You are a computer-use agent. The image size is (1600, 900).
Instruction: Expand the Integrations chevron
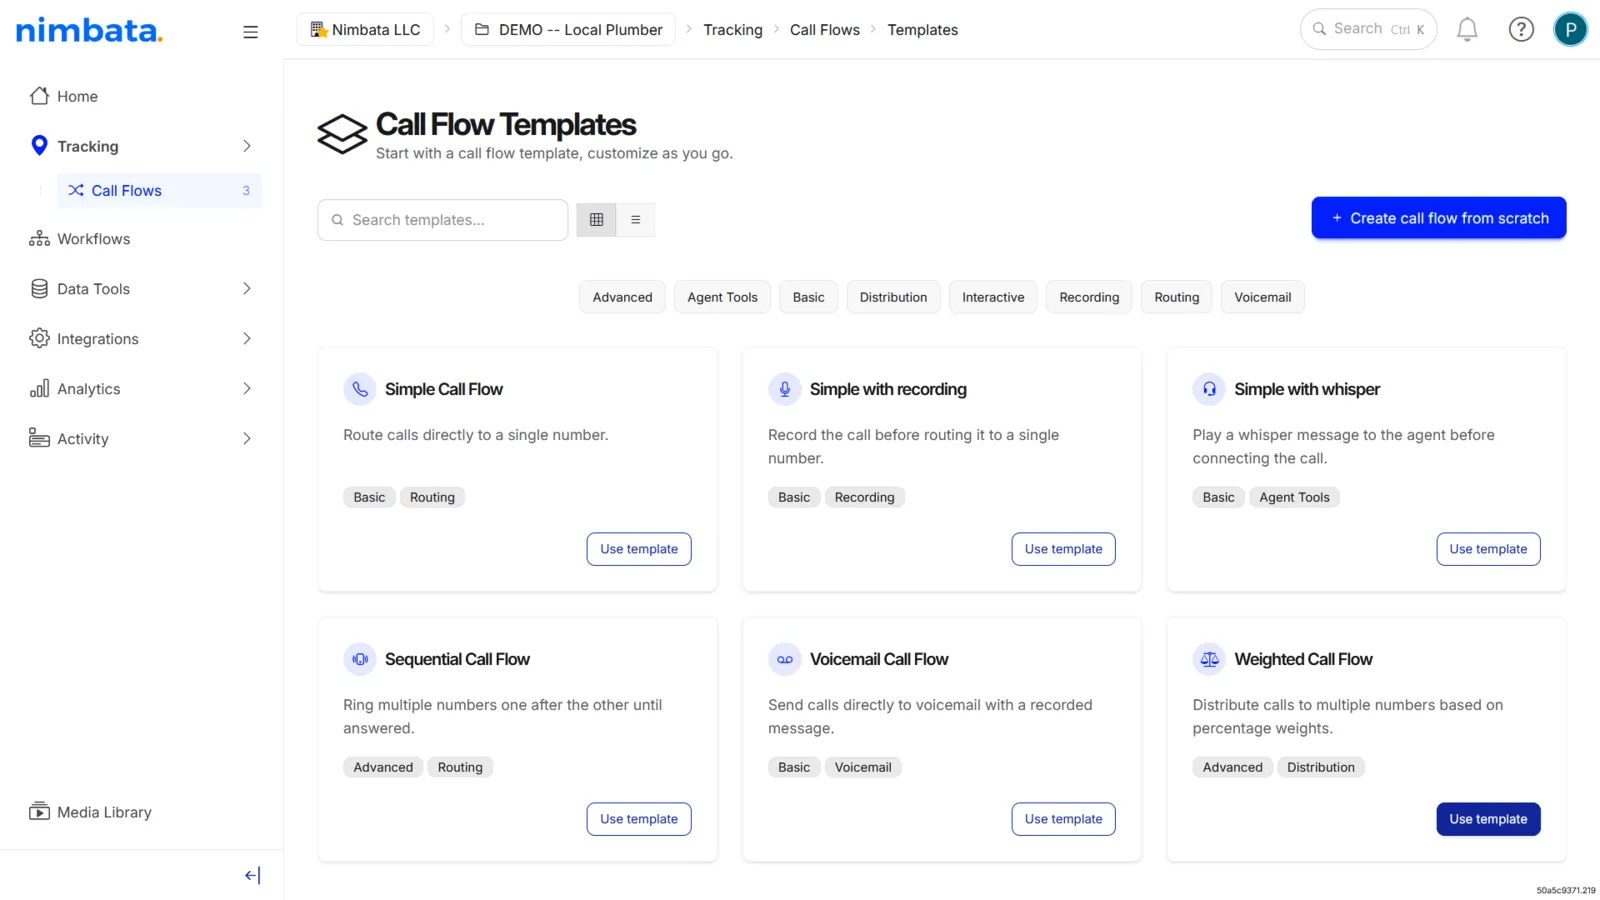tap(247, 339)
